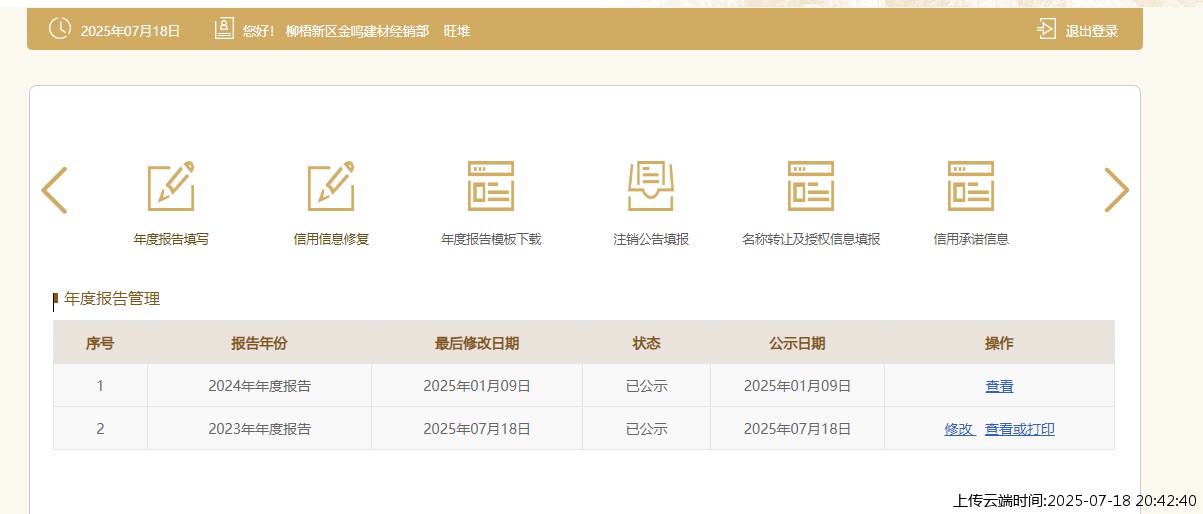Show previous items with left chevron
Viewport: 1203px width, 514px height.
[54, 190]
